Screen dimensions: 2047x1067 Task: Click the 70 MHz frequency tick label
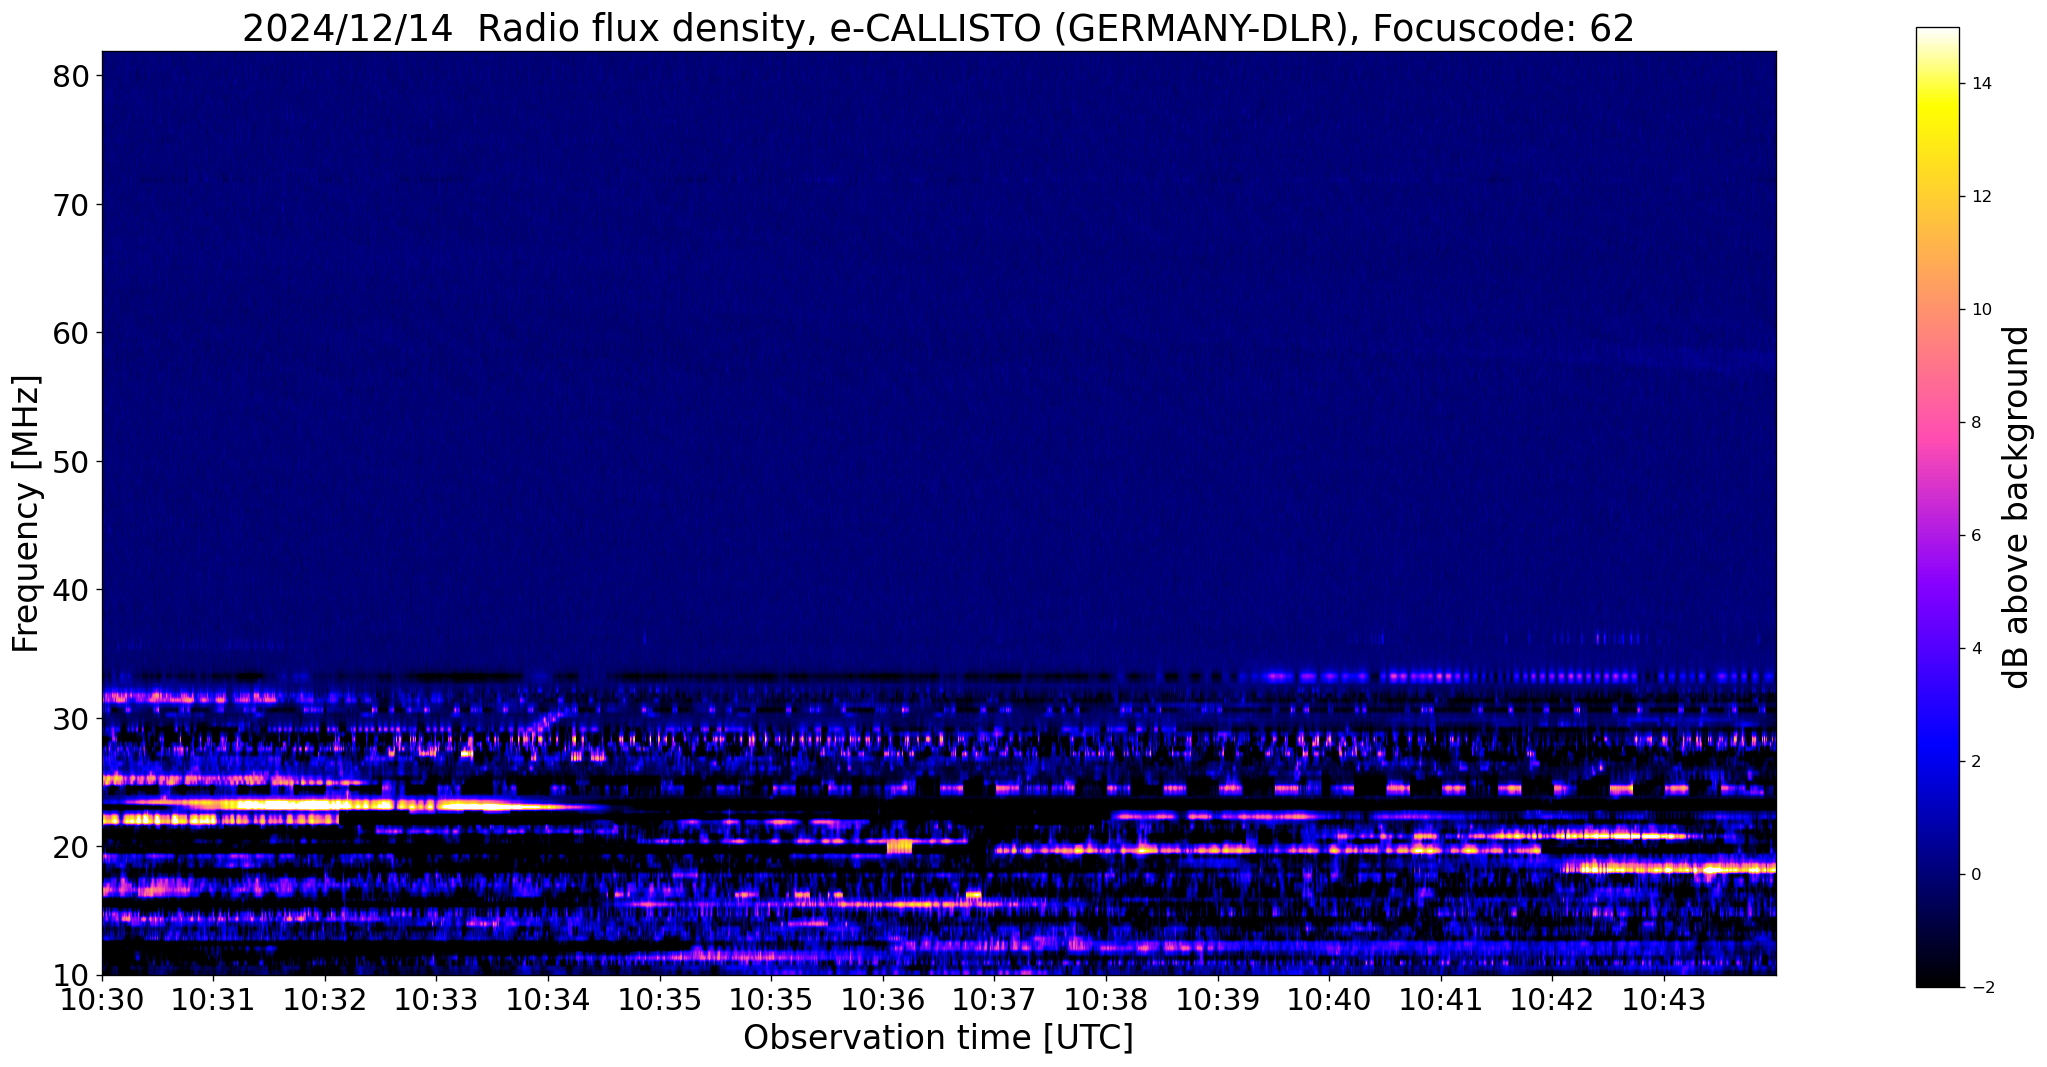coord(72,205)
